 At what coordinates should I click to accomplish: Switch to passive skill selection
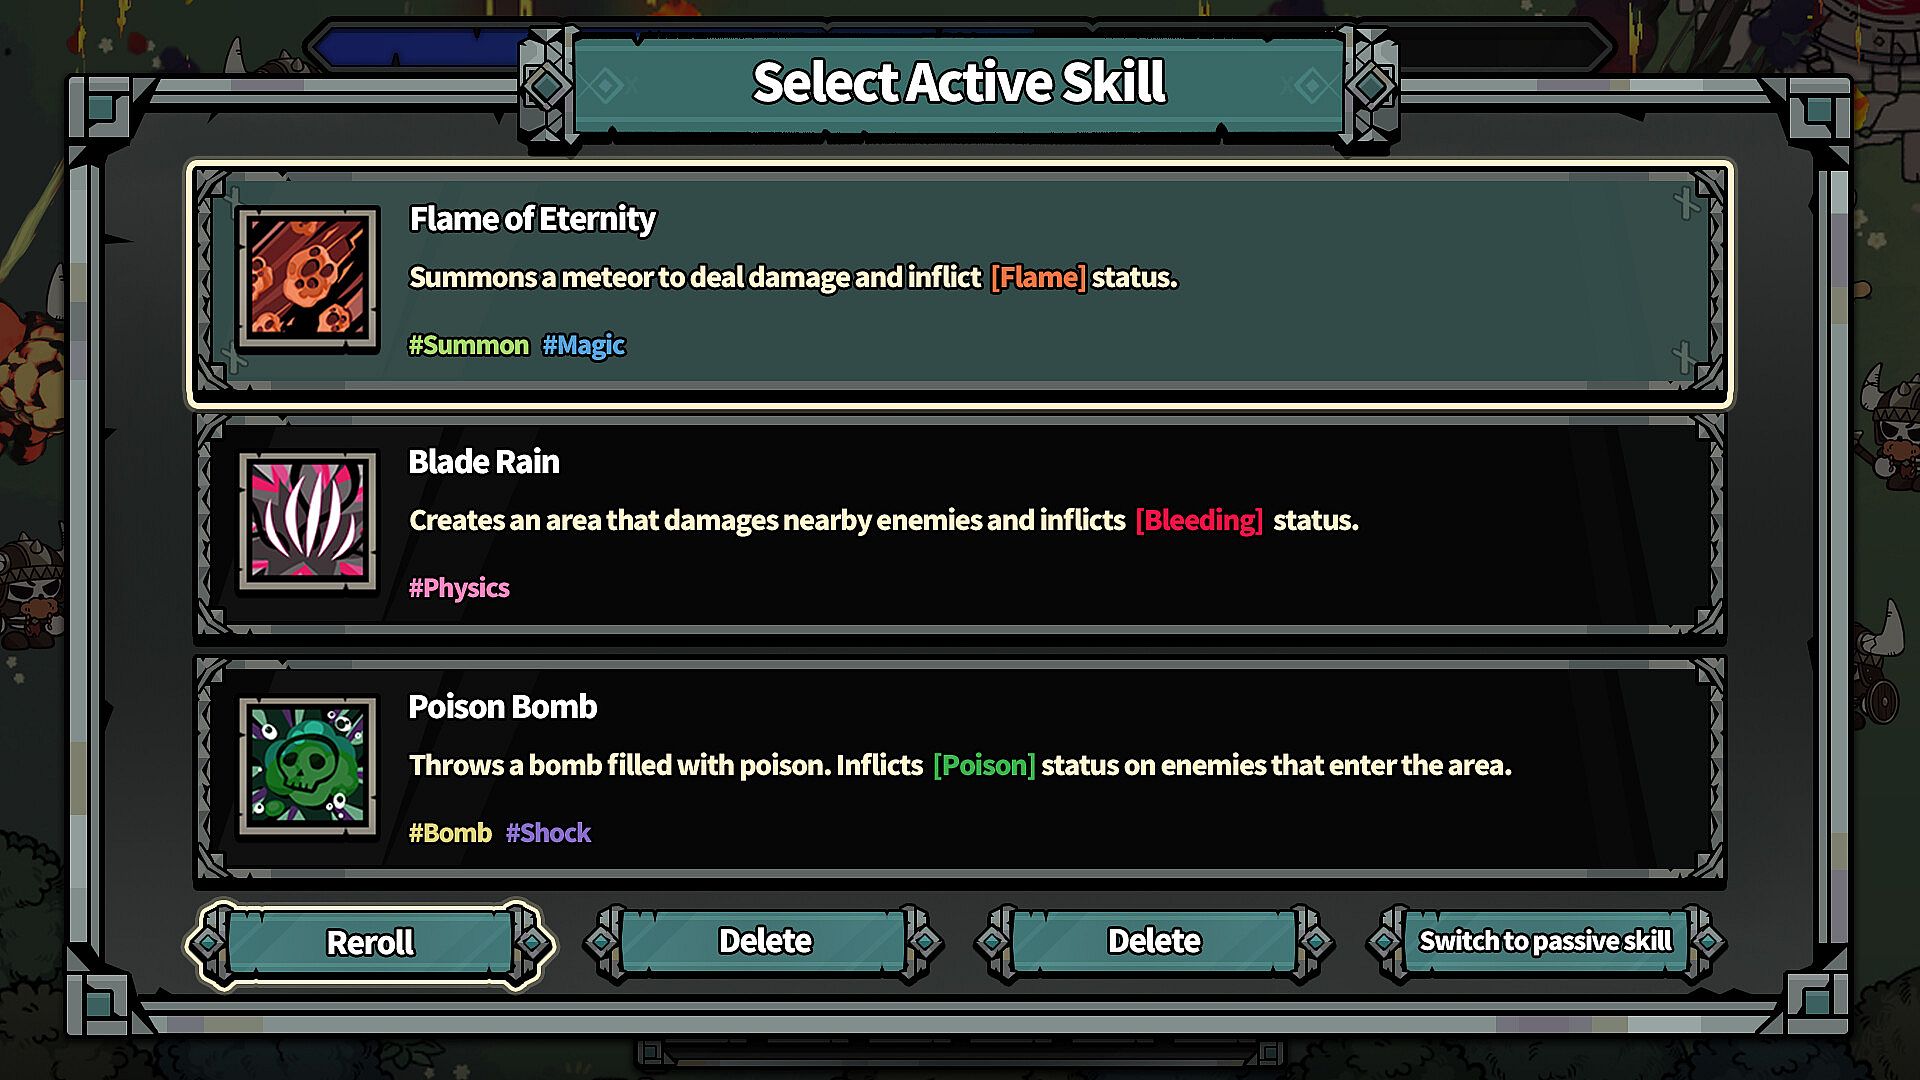pyautogui.click(x=1545, y=941)
